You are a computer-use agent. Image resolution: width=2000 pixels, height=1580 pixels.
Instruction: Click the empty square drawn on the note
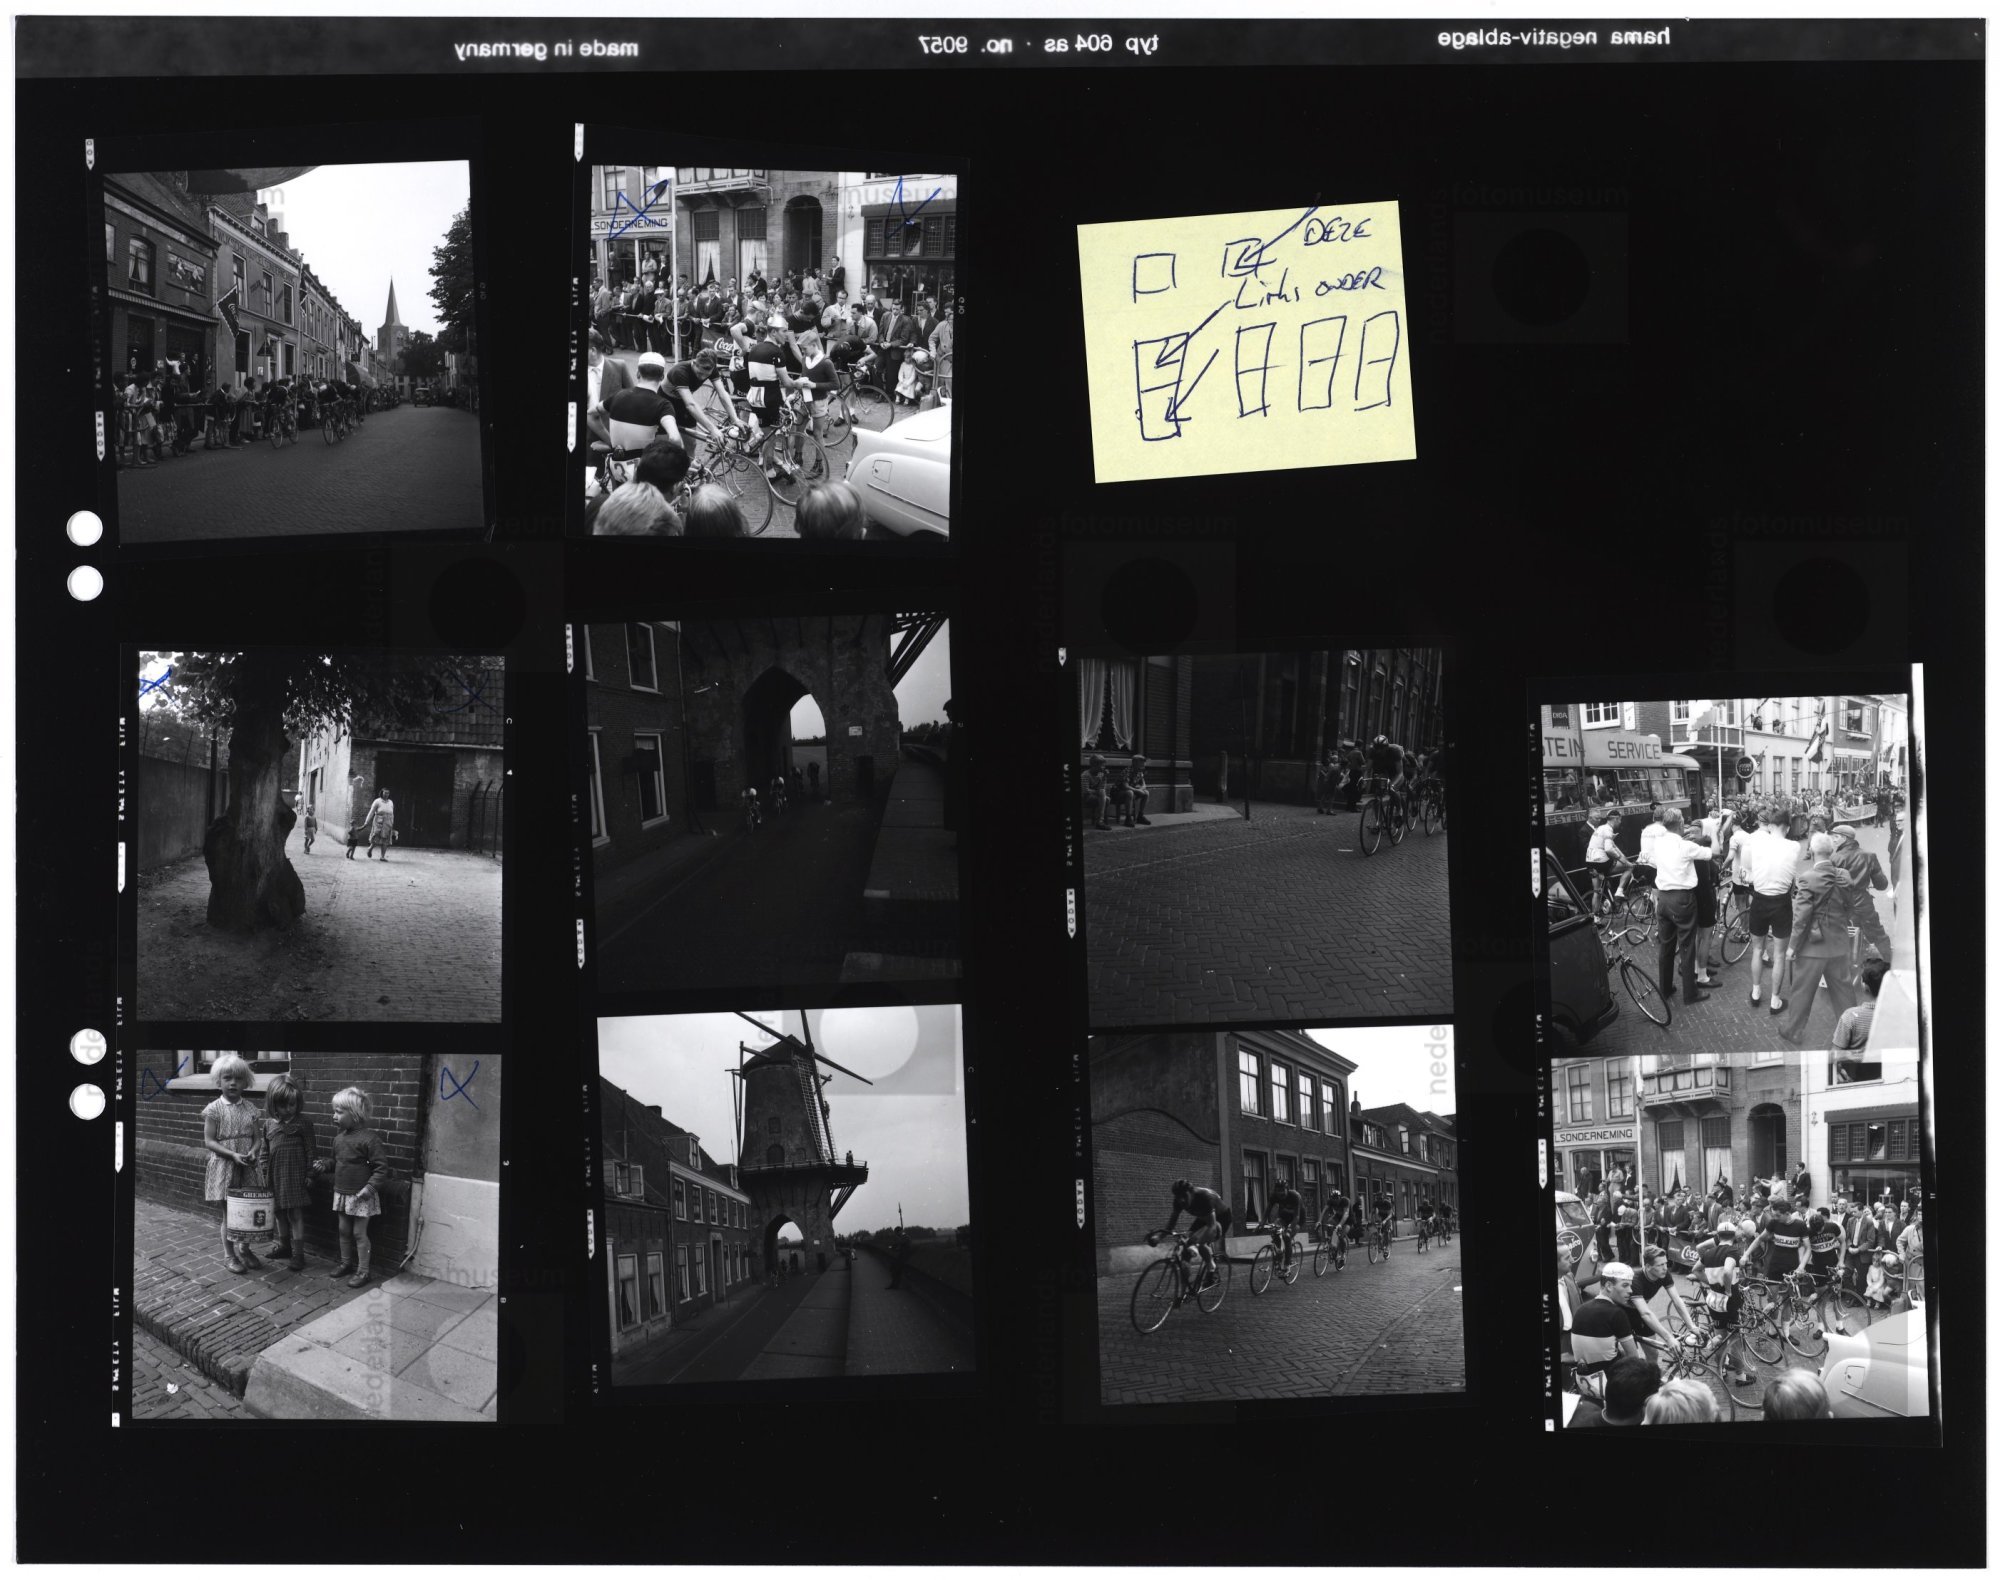coord(1153,274)
